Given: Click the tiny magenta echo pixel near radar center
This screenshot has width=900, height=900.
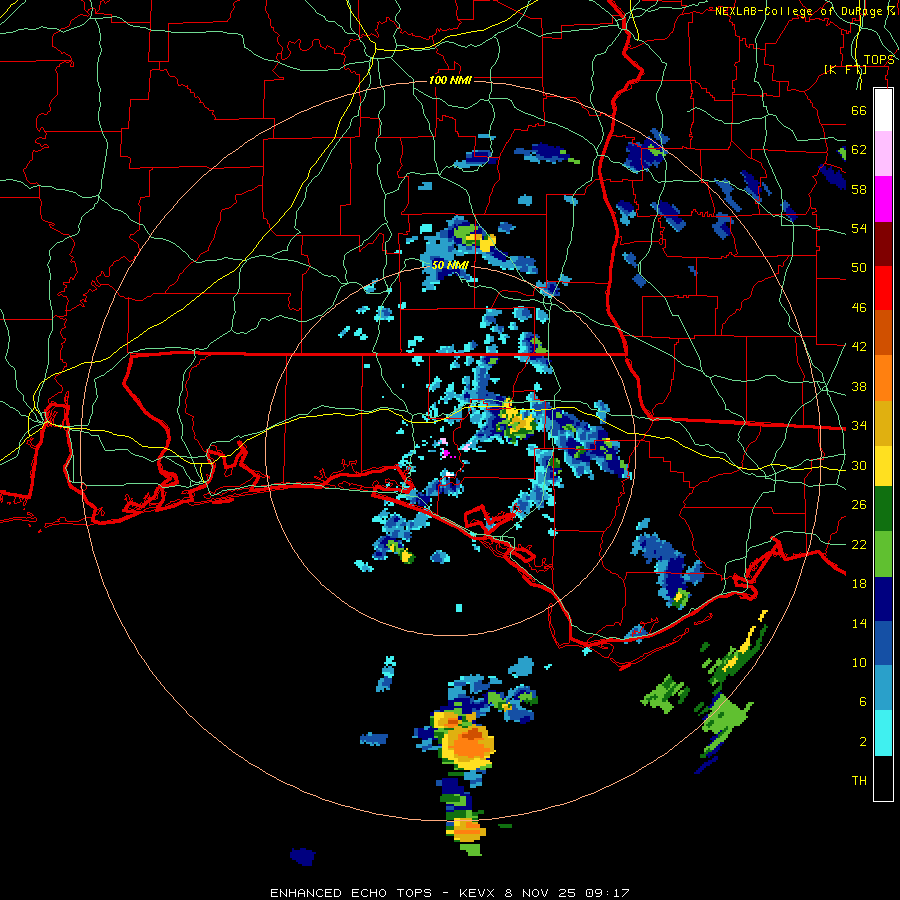Looking at the screenshot, I should 445,453.
